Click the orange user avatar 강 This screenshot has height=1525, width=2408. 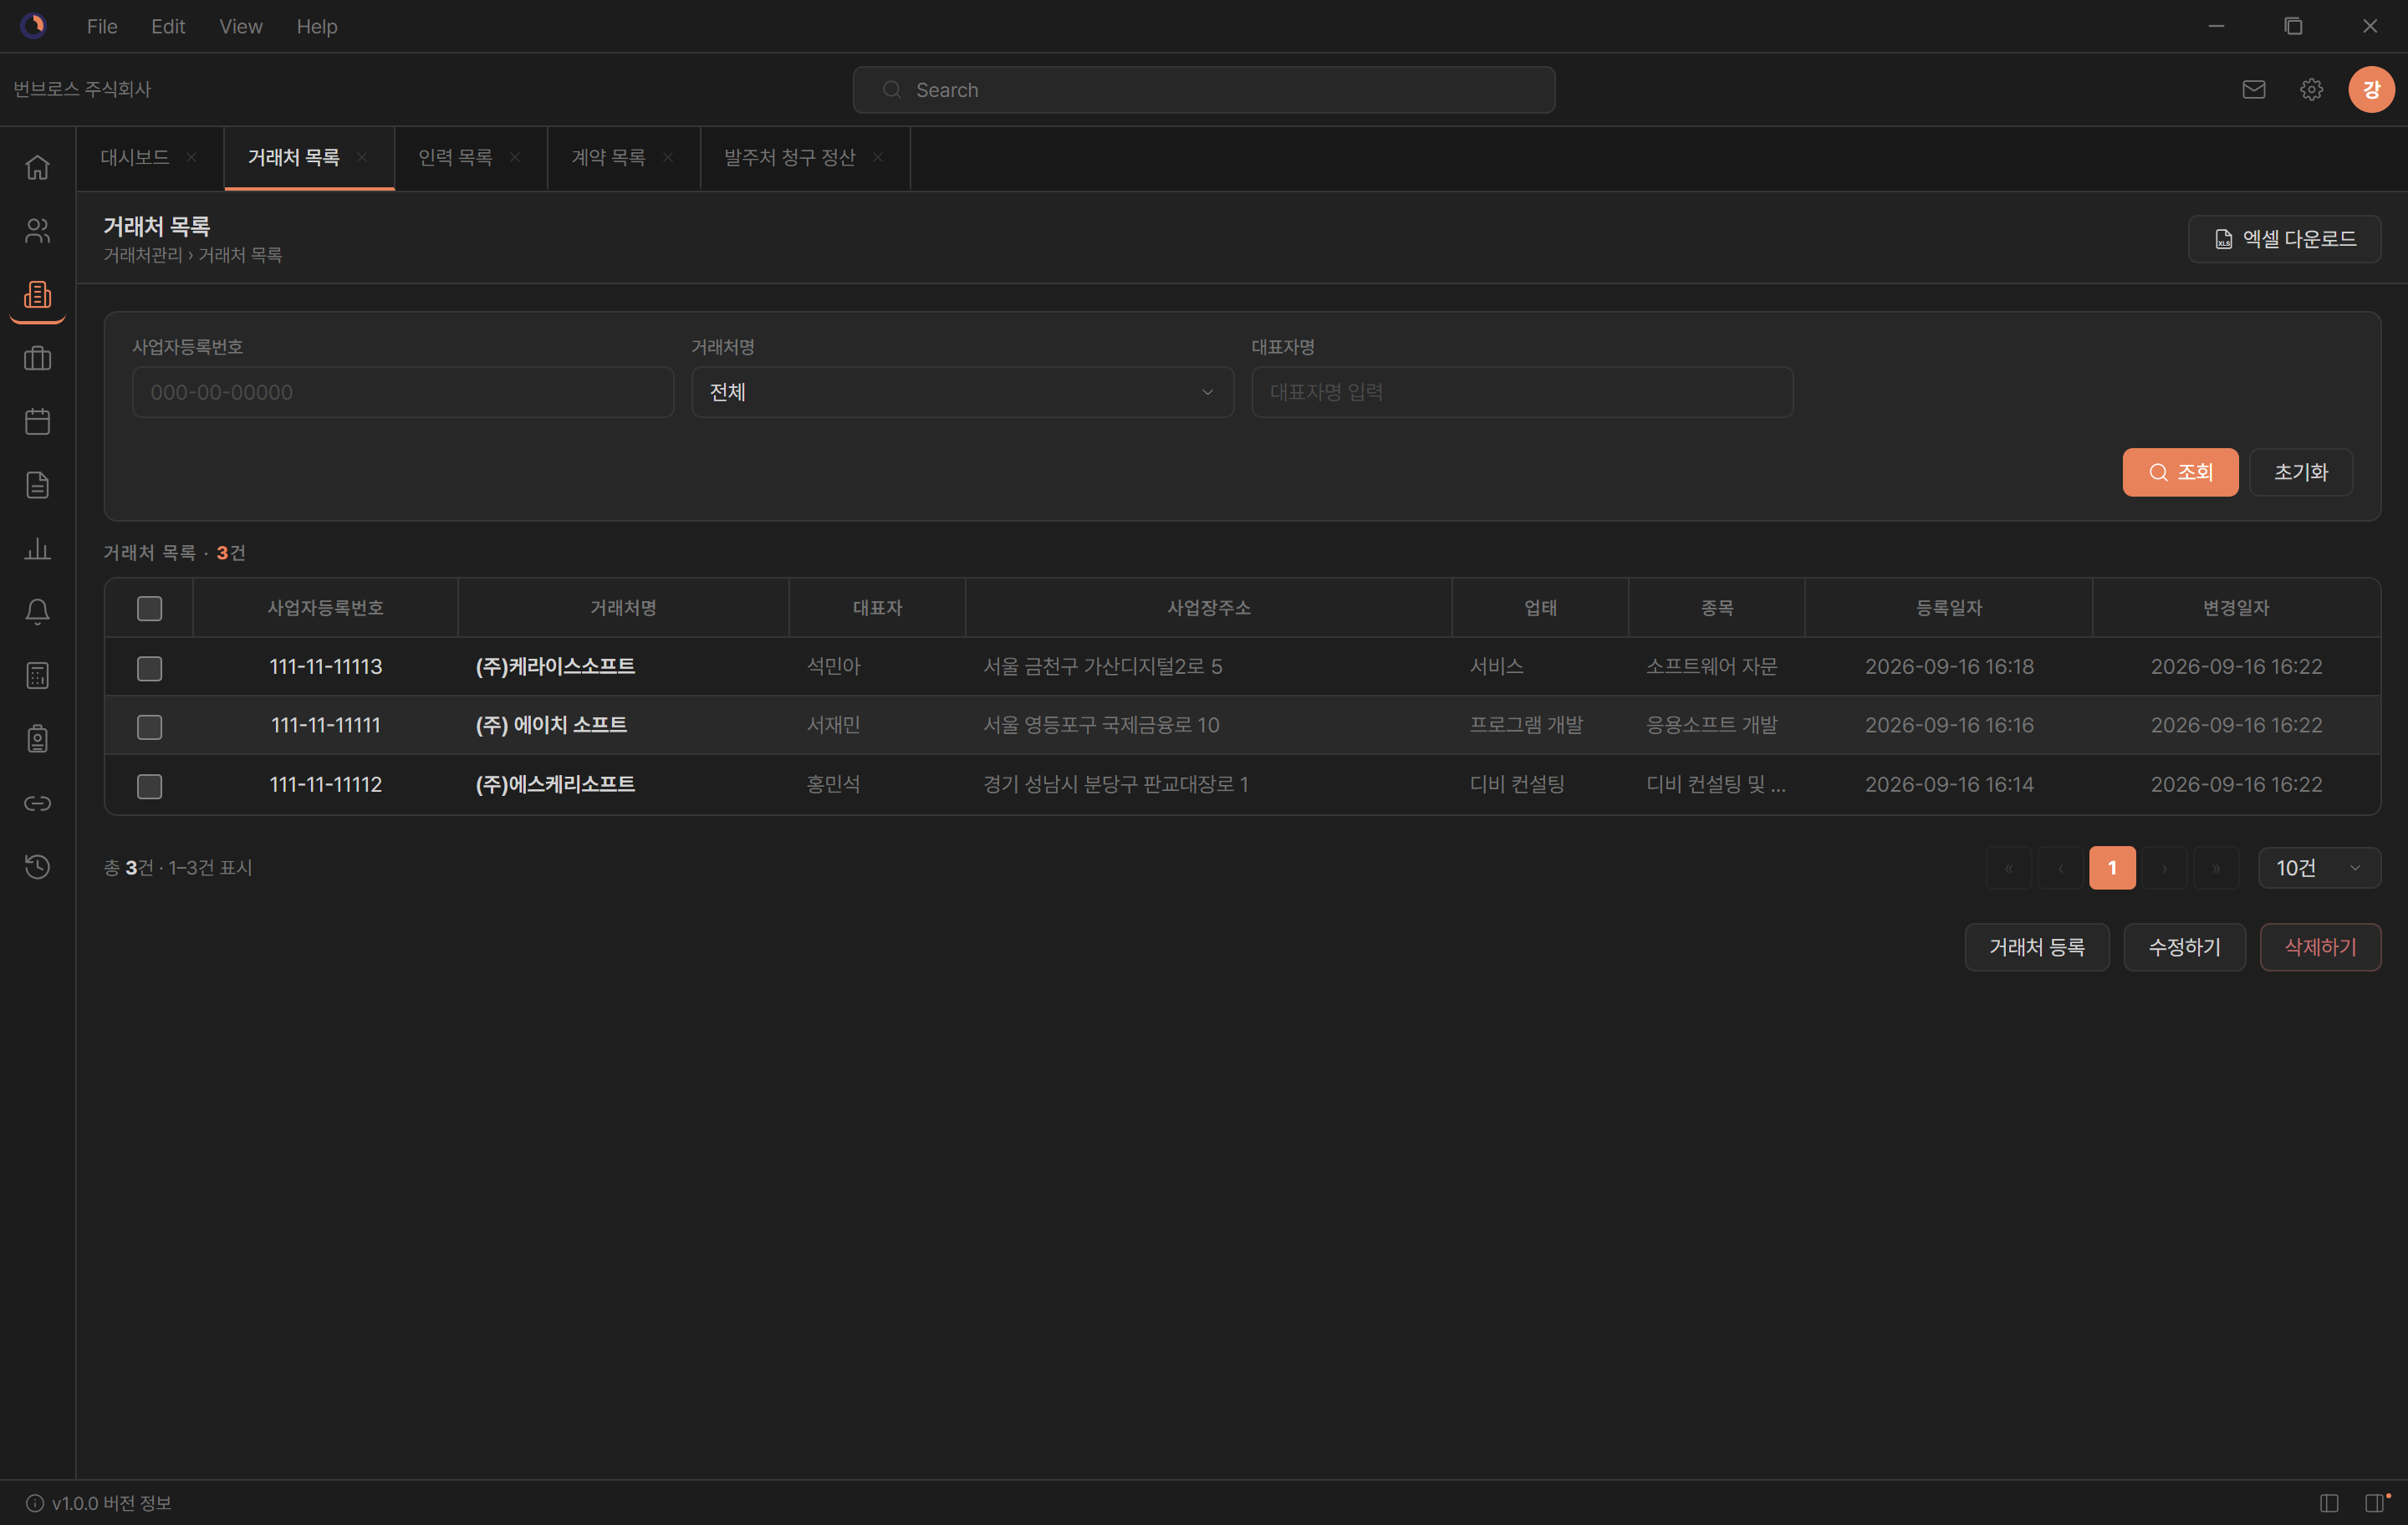(2371, 90)
